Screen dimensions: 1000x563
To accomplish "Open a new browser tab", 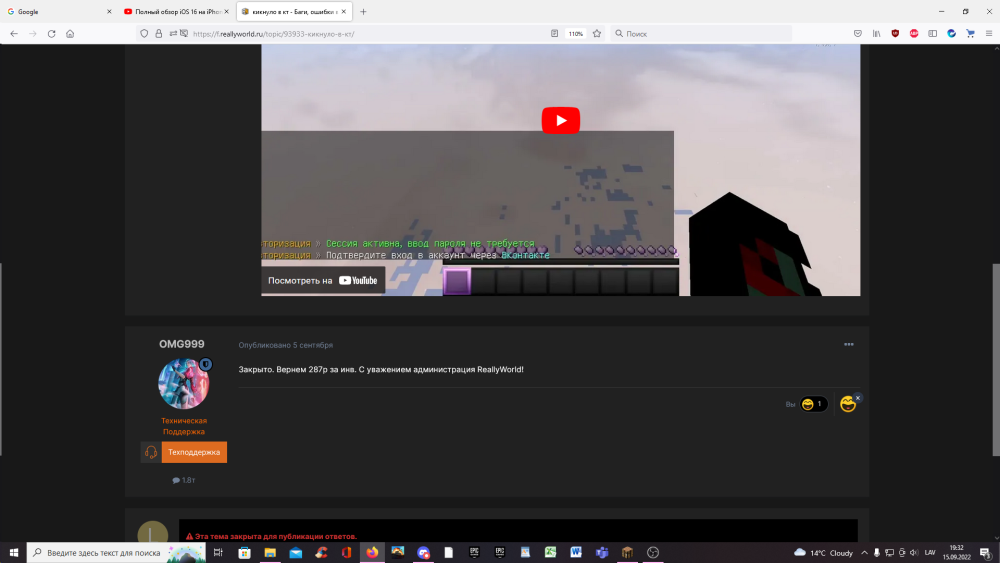I will click(364, 11).
